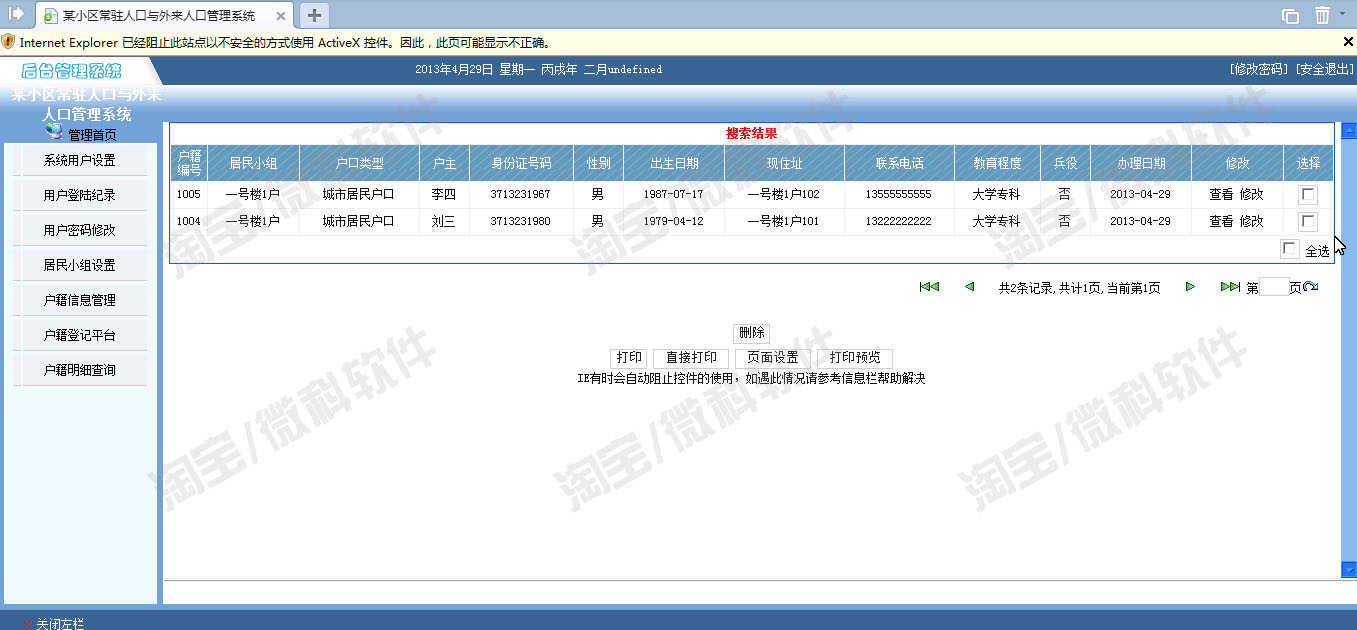This screenshot has height=630, width=1357.
Task: Click 修改密码 link in header
Action: click(1258, 69)
